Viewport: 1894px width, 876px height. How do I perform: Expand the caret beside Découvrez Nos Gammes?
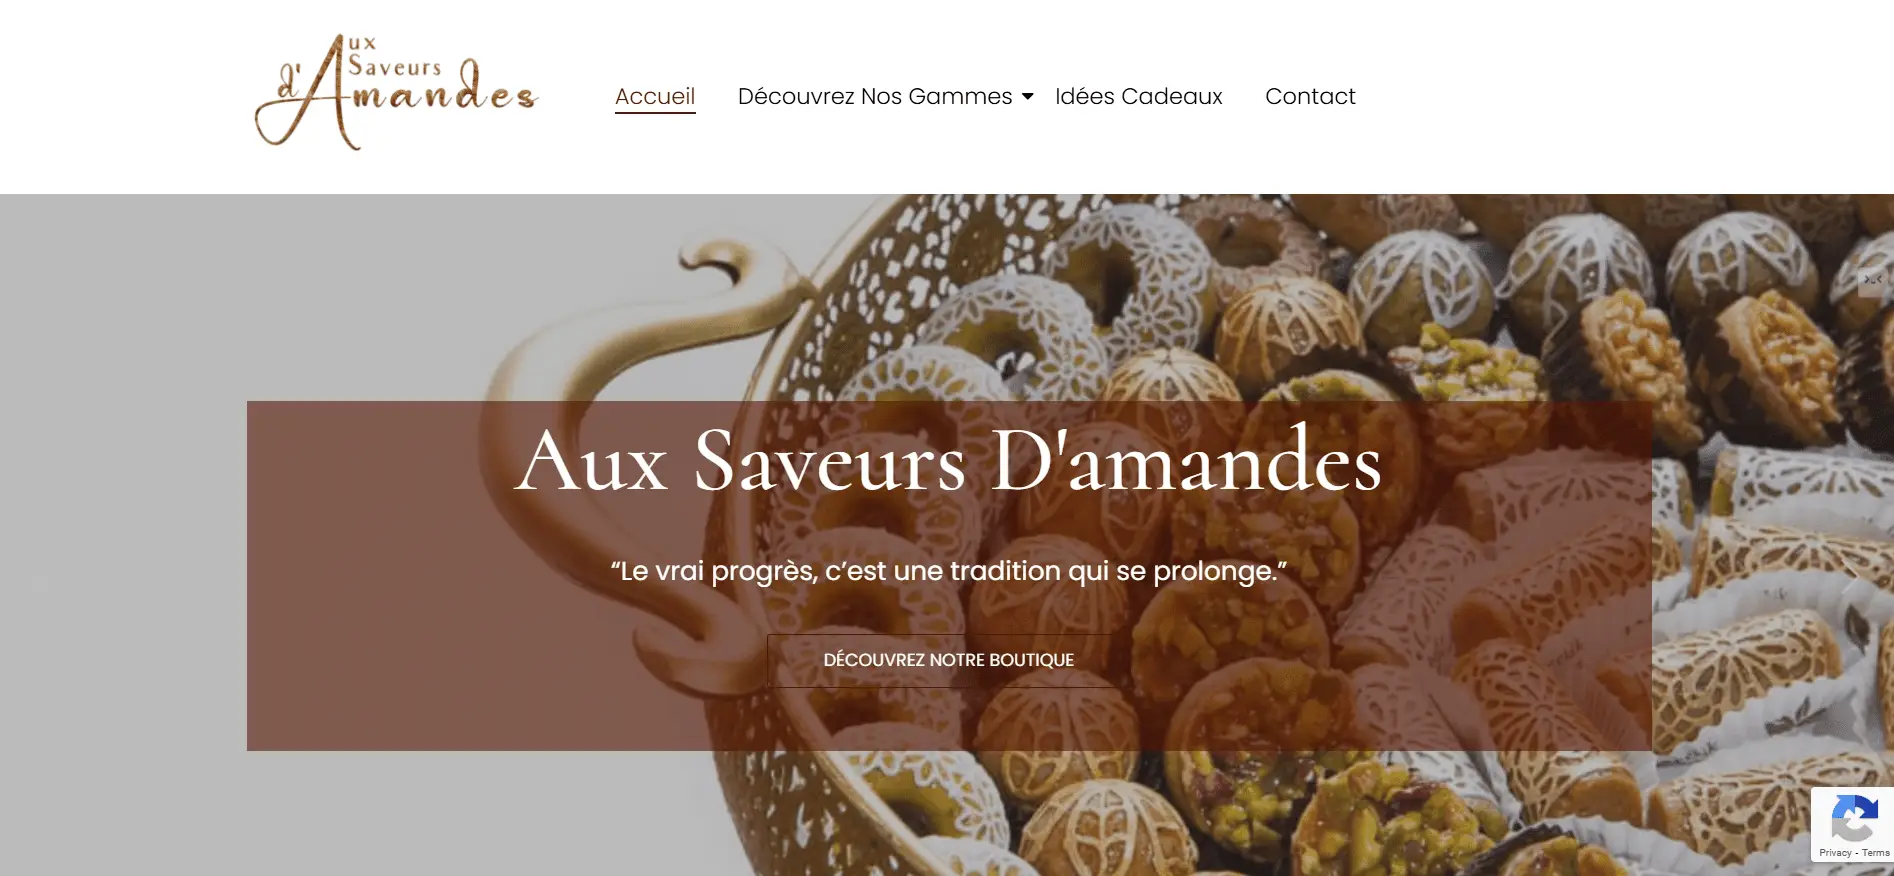(x=1027, y=97)
